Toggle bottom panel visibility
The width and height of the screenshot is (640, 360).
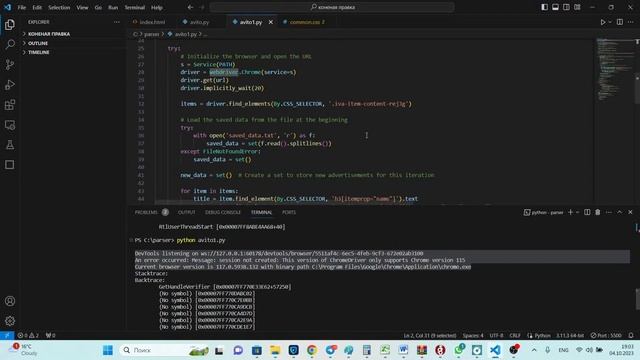(556, 7)
